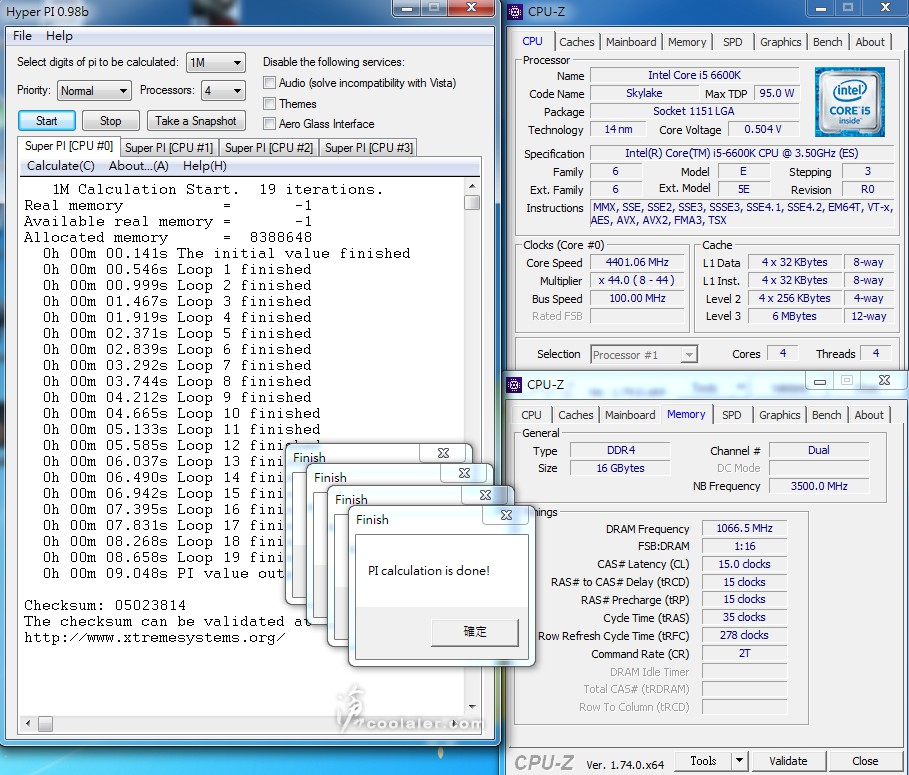909x775 pixels.
Task: Expand the Tools dropdown arrow in CPU-Z
Action: coord(739,761)
